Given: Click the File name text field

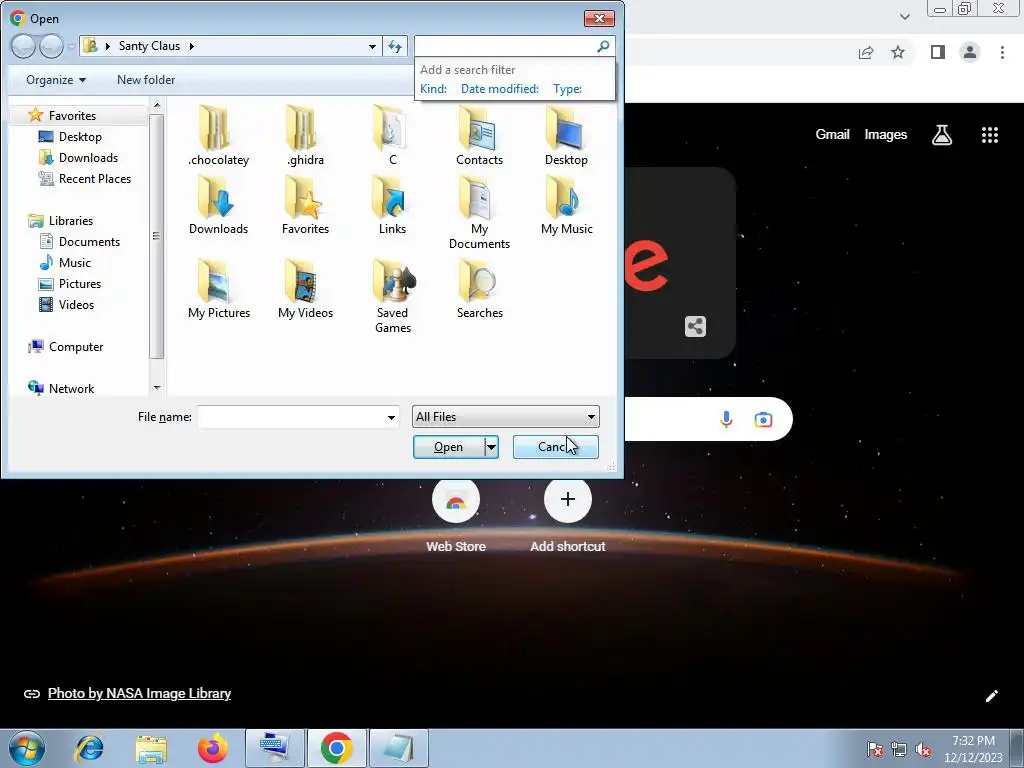Looking at the screenshot, I should (291, 417).
